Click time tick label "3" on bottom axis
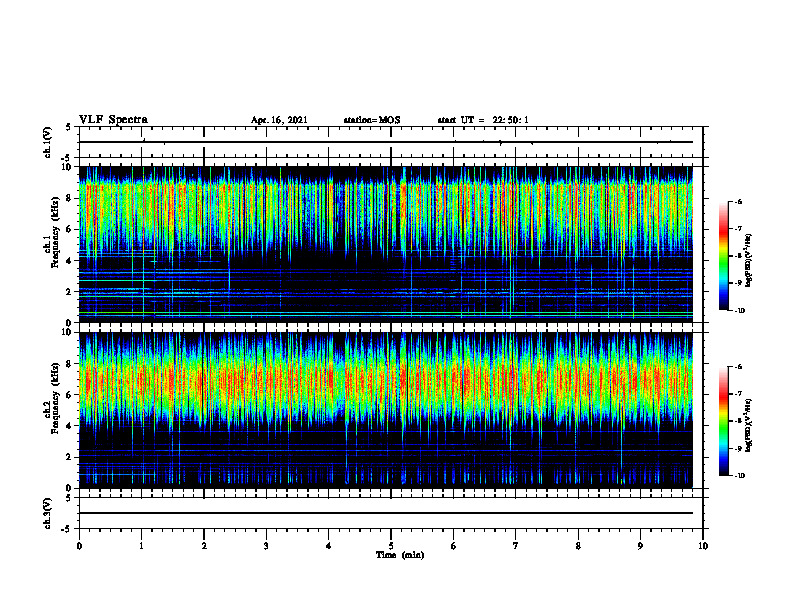The width and height of the screenshot is (792, 612). 266,546
